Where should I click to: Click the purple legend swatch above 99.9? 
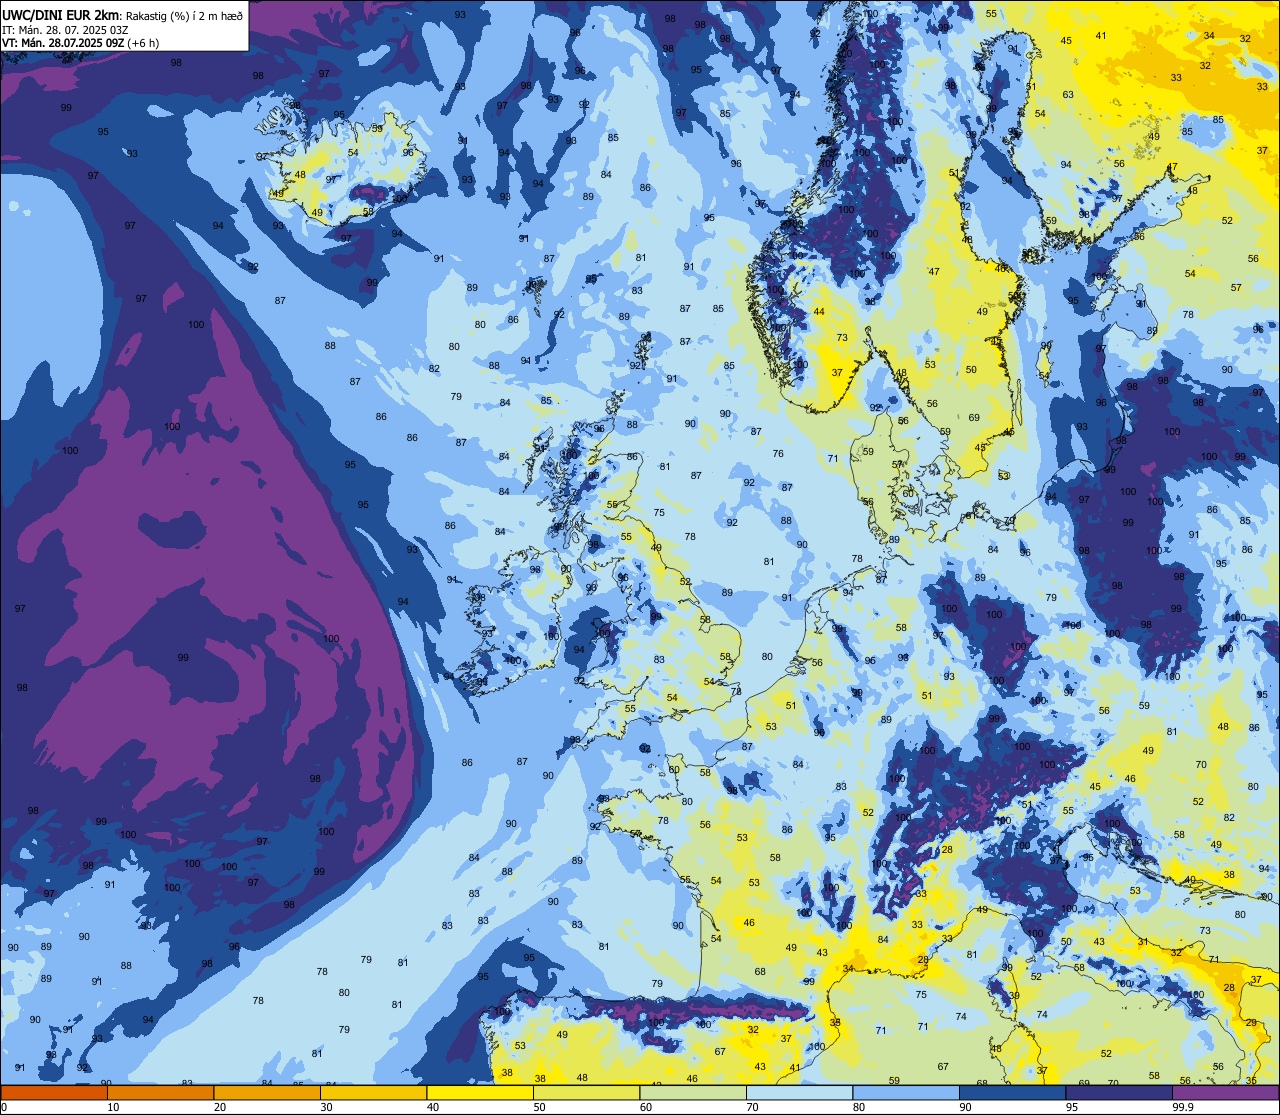(x=1225, y=1092)
